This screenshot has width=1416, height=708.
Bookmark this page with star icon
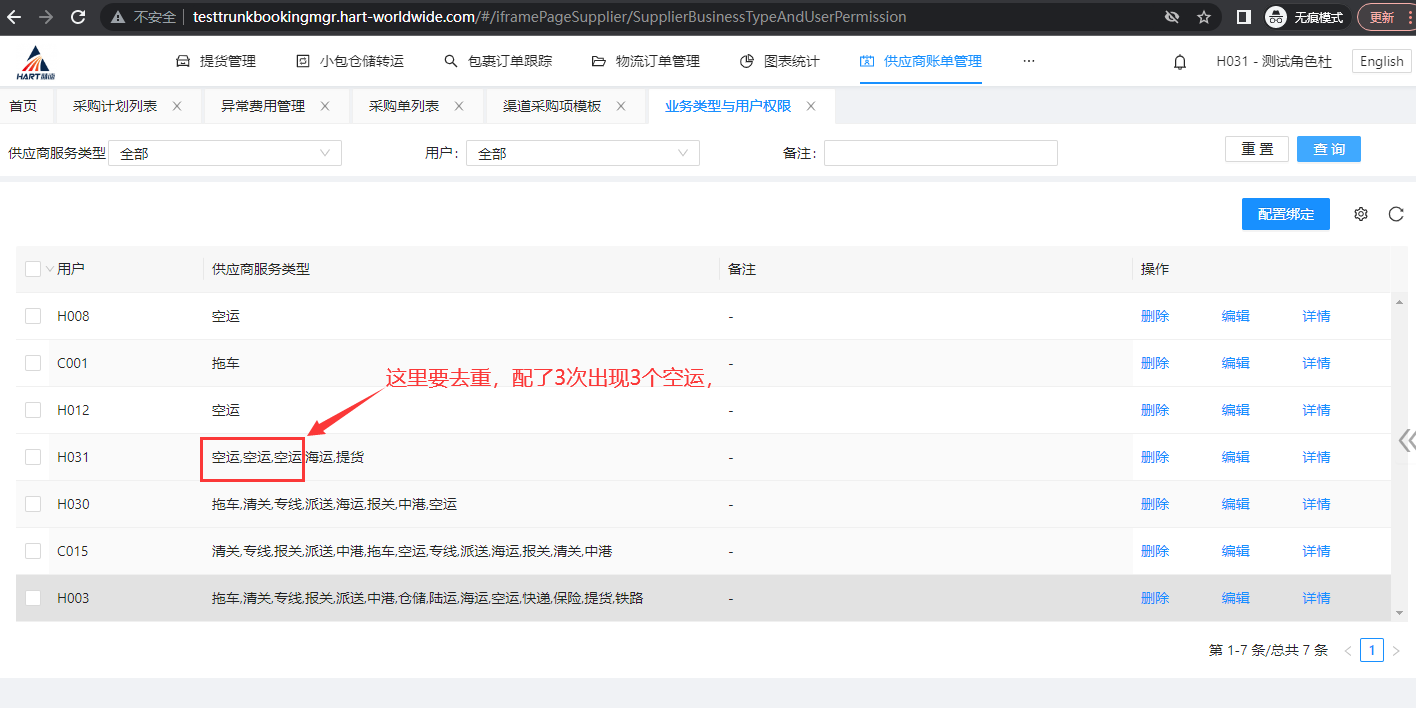click(1204, 17)
